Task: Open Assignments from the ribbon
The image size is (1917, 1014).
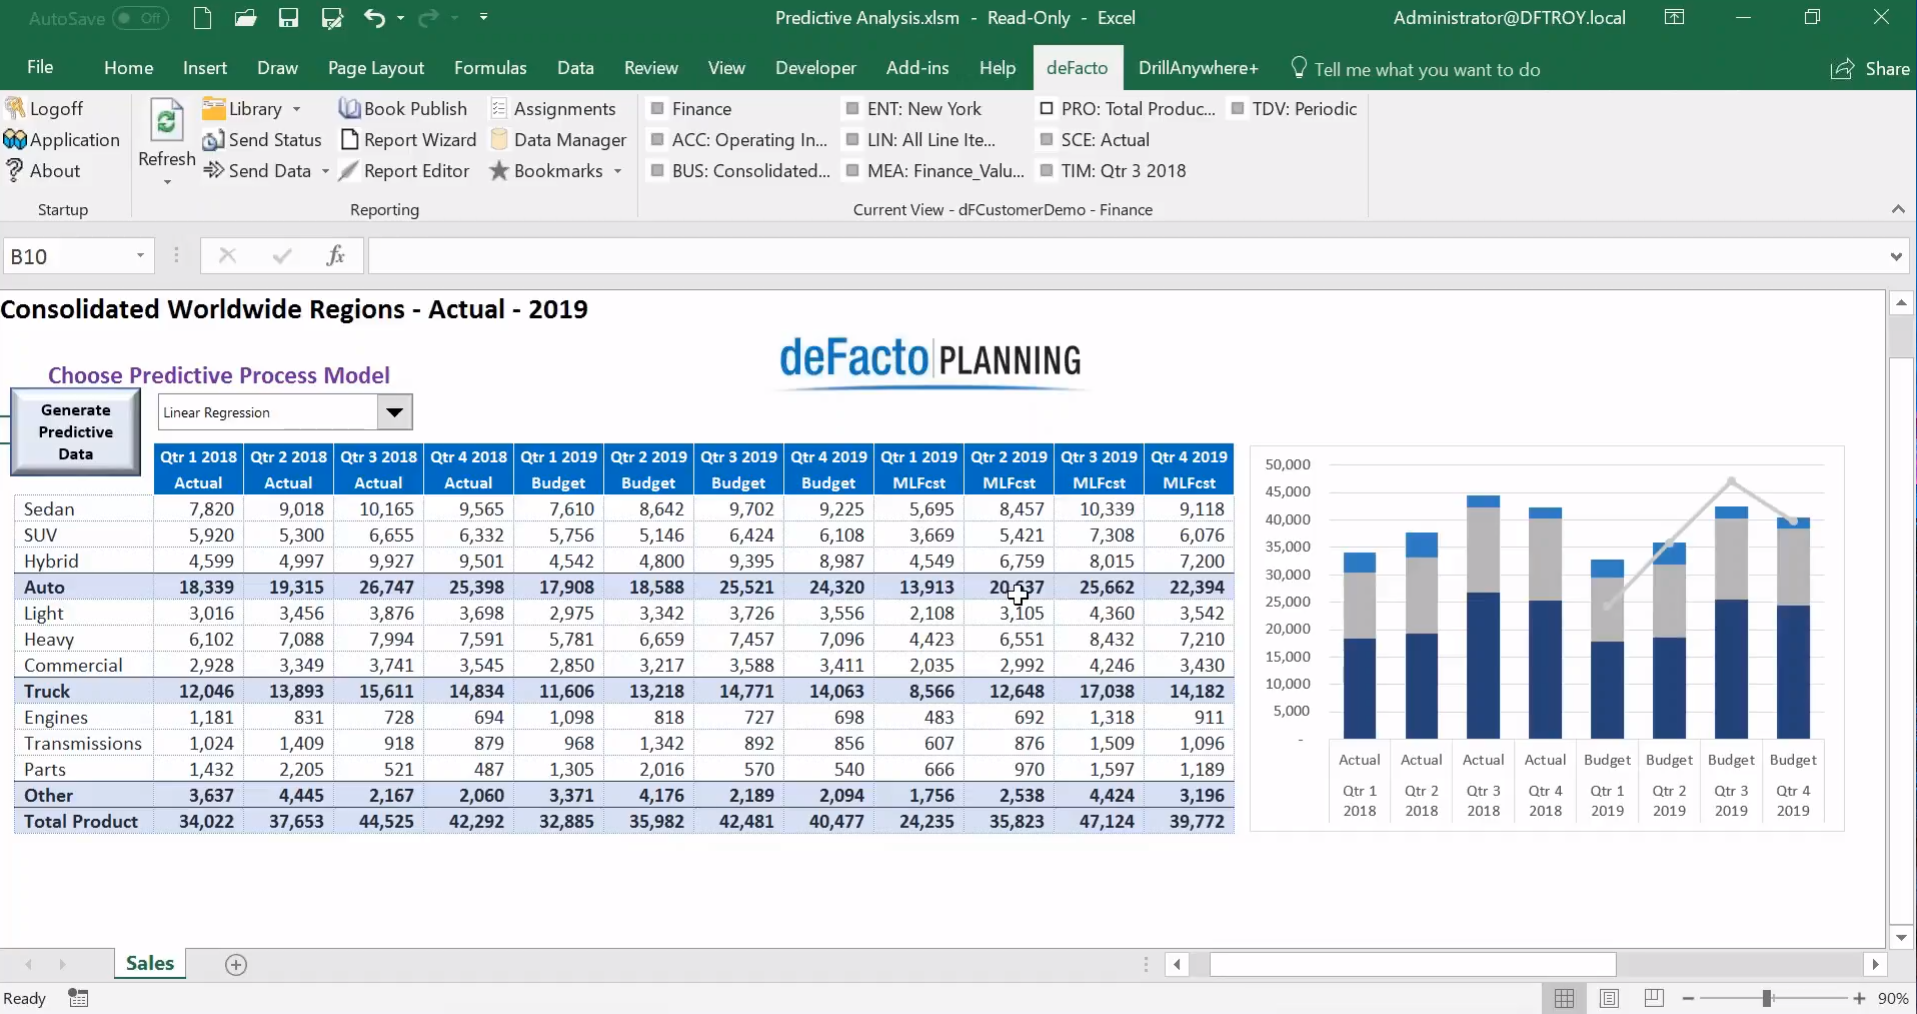Action: (x=553, y=108)
